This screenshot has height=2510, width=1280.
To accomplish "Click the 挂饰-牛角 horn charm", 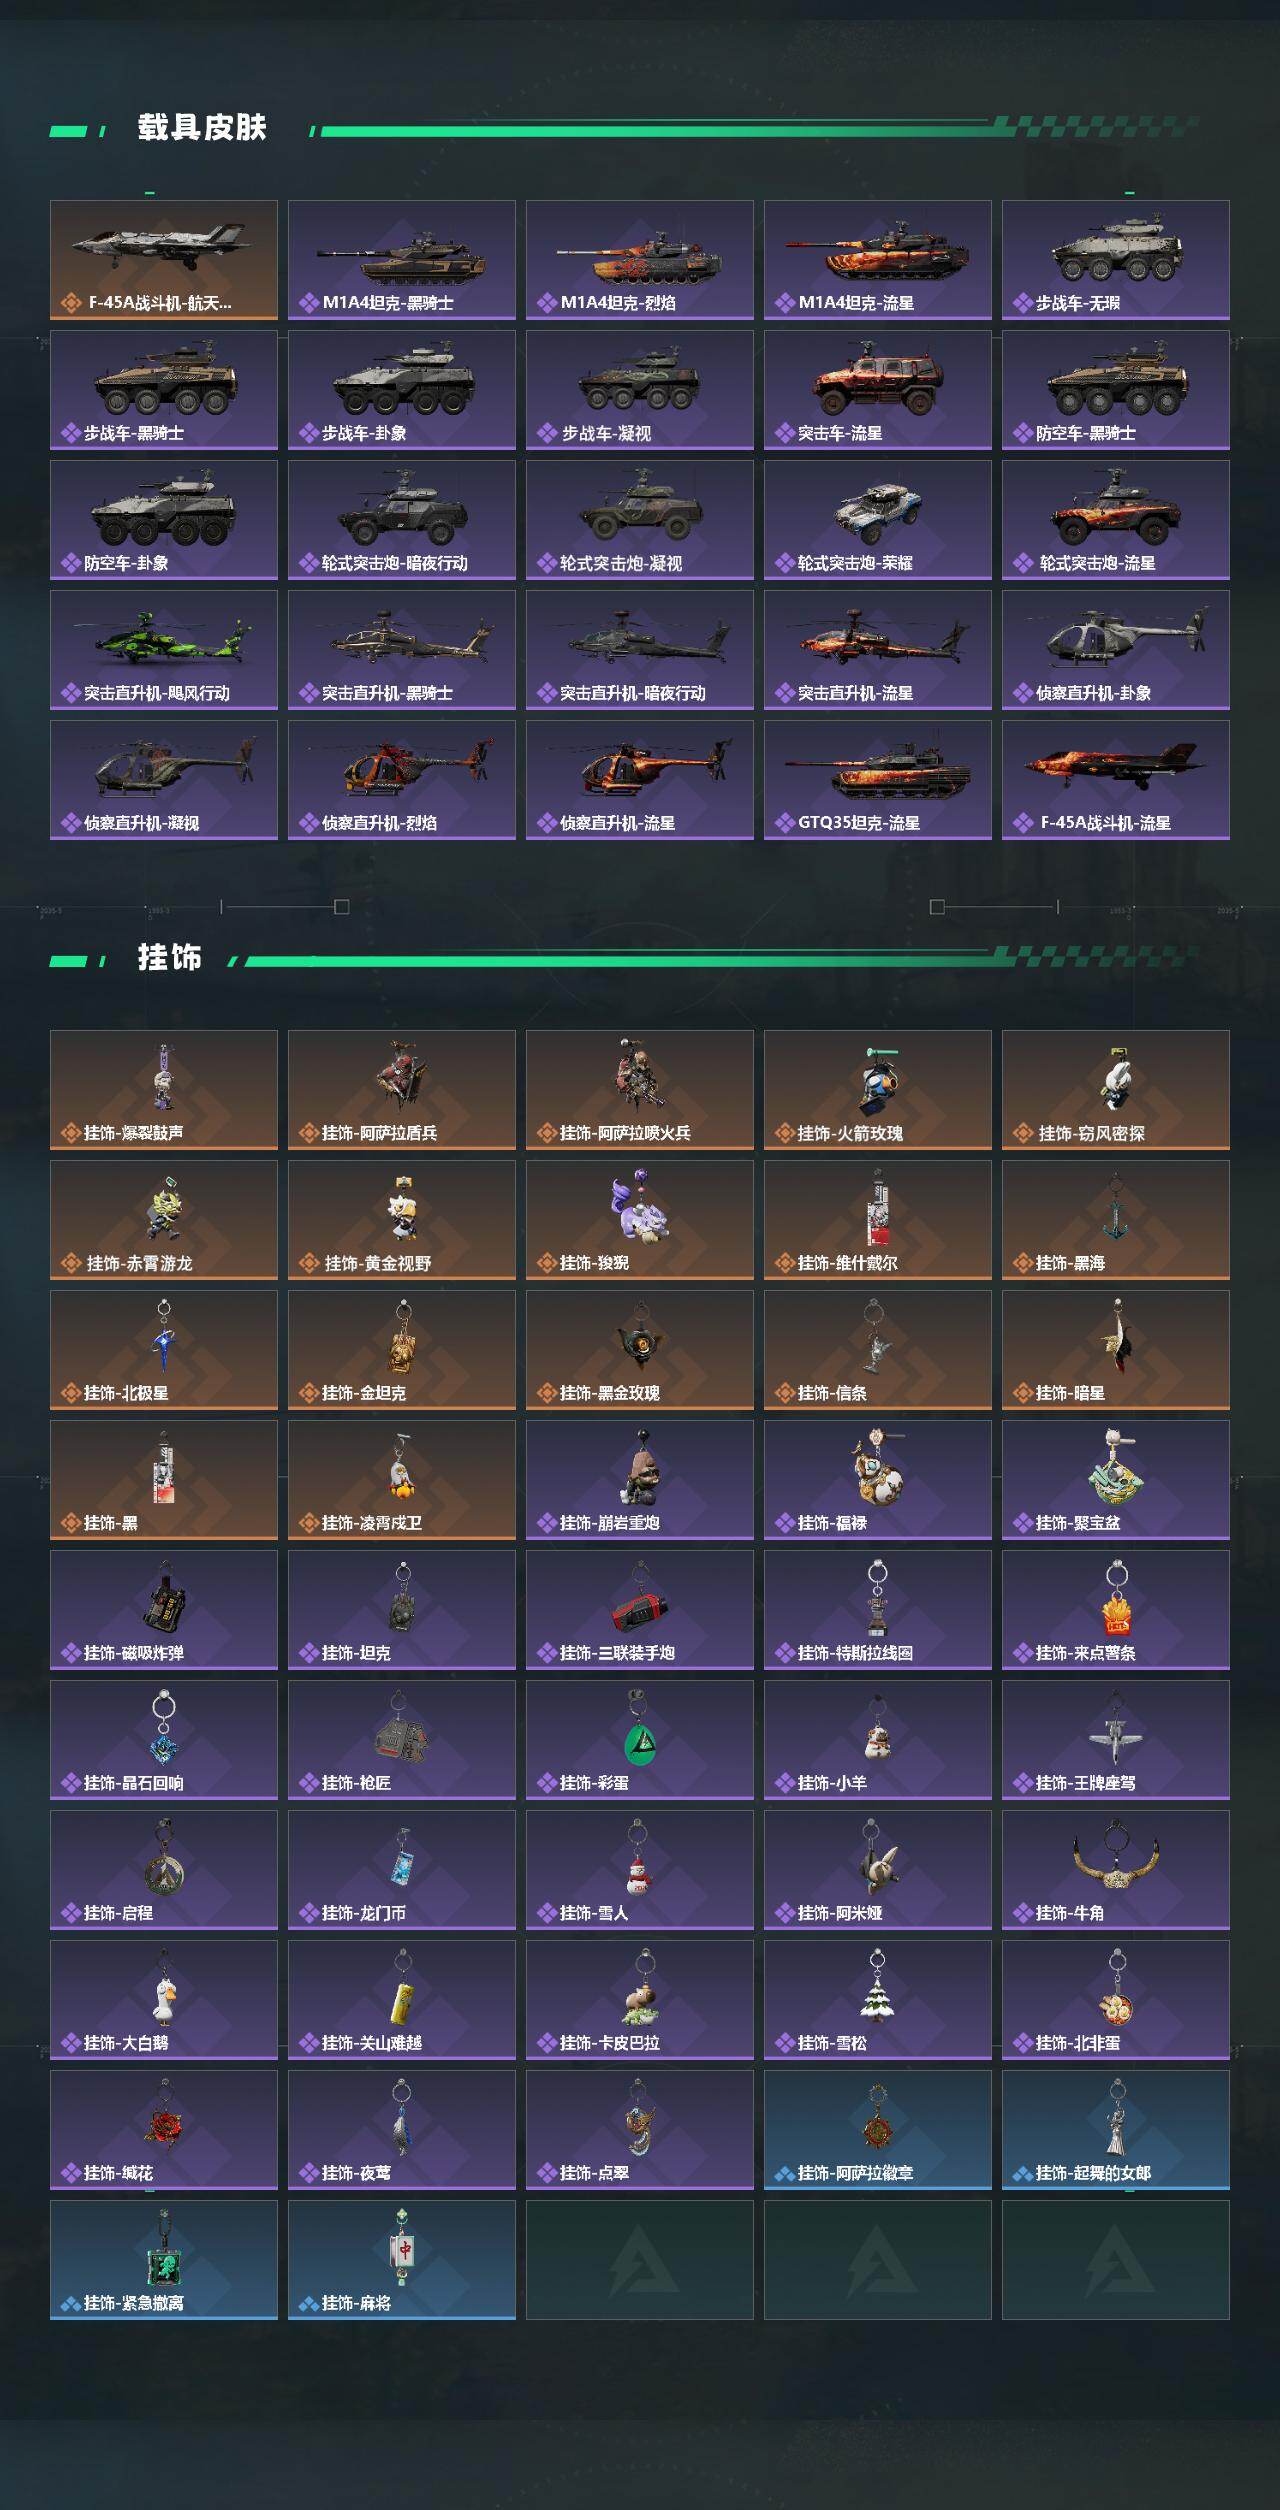I will pos(1116,1870).
